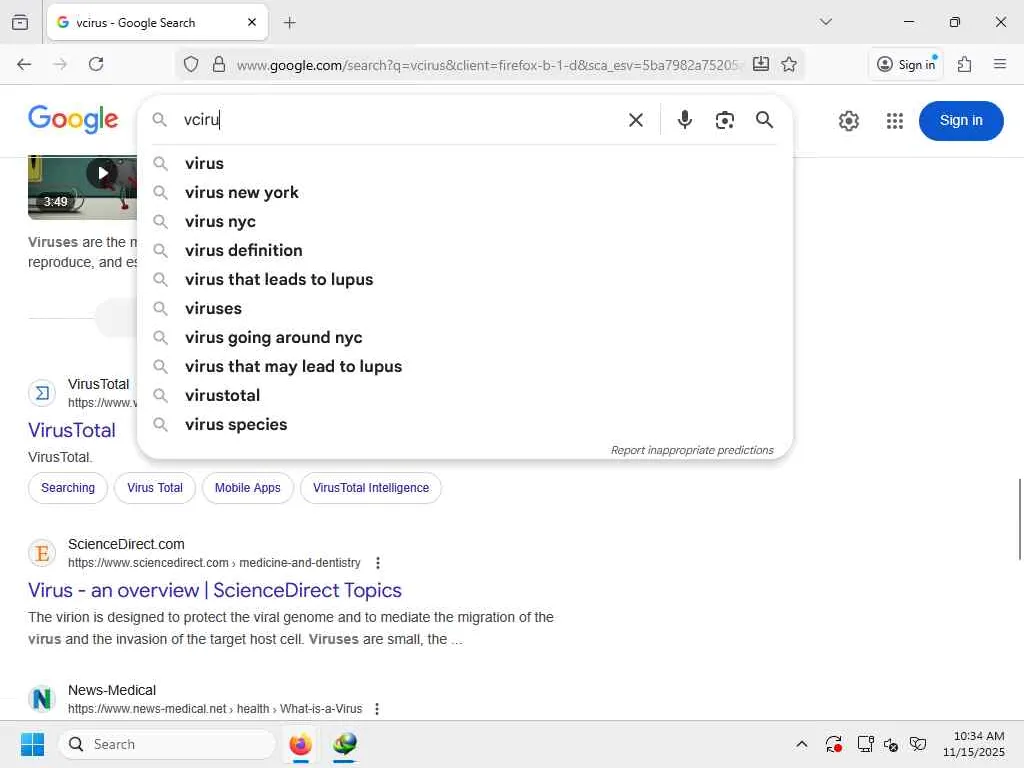Choose suggestion 'virus that leads to lupus'
The image size is (1024, 768).
point(465,280)
